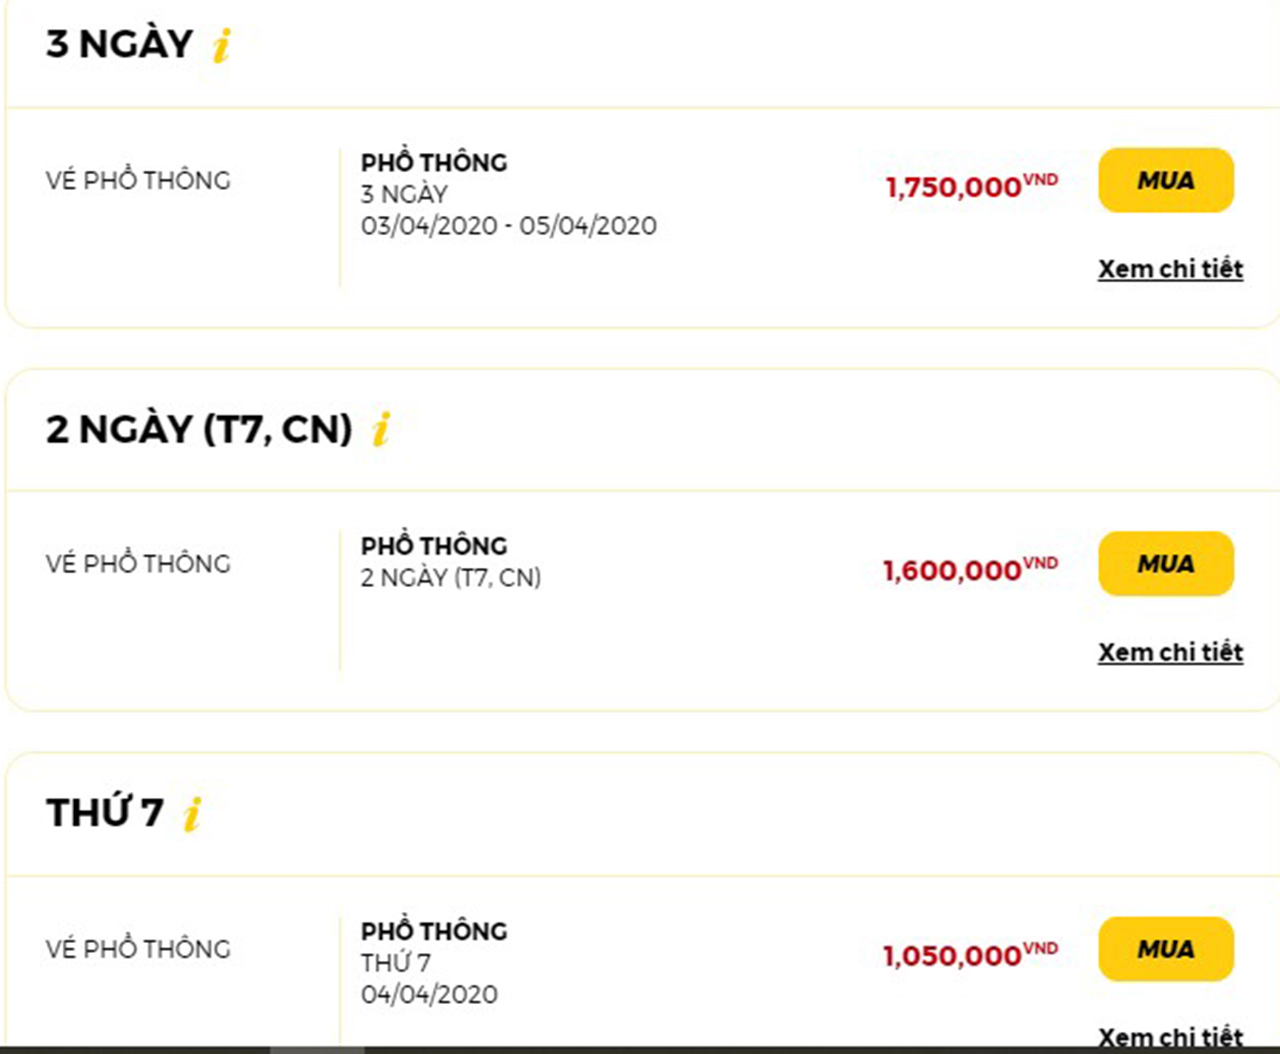This screenshot has width=1280, height=1054.
Task: Click VÉ PHỔ THÔNG label in the 2 NGÀY section
Action: [x=138, y=564]
